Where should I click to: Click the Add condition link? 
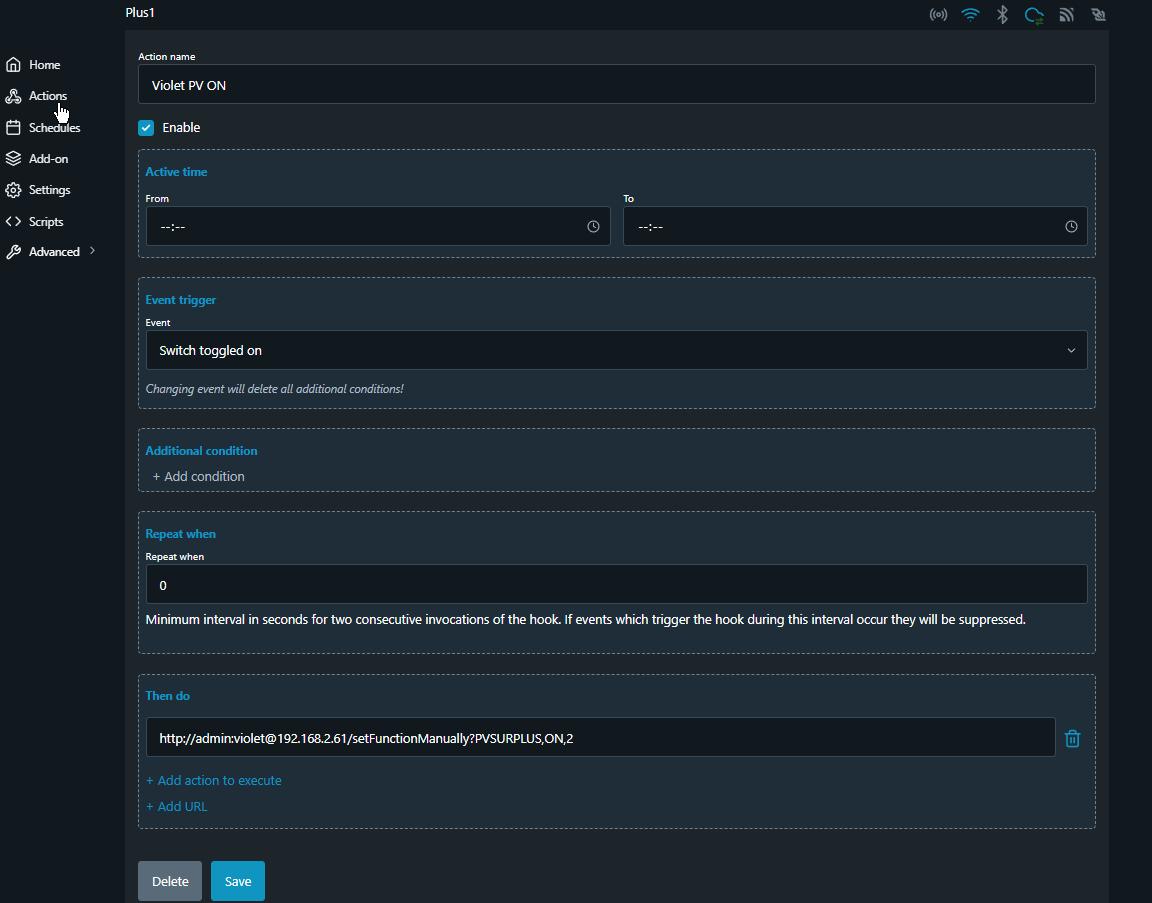tap(198, 477)
